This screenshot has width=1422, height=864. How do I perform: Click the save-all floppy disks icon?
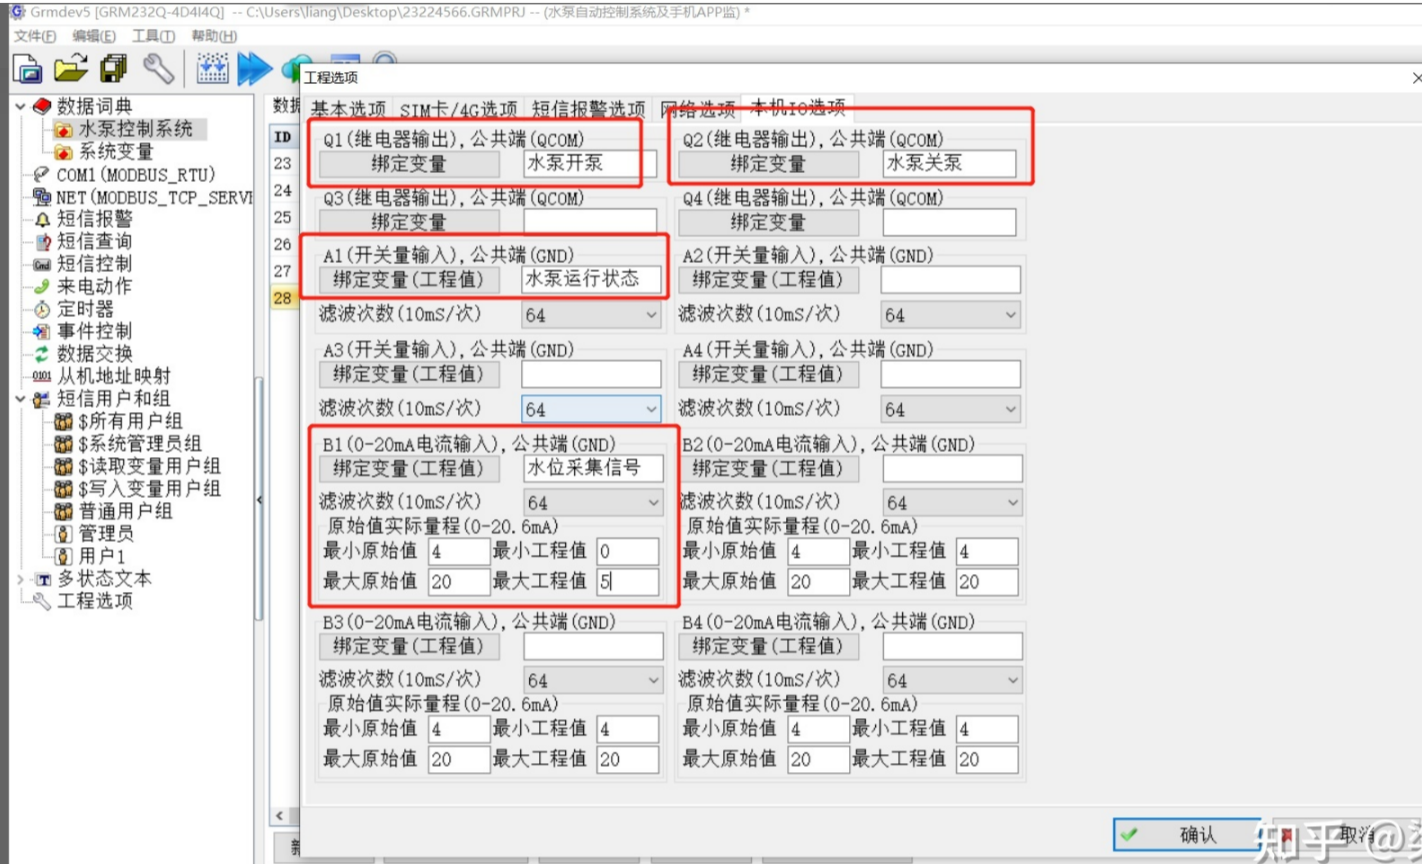pyautogui.click(x=114, y=68)
